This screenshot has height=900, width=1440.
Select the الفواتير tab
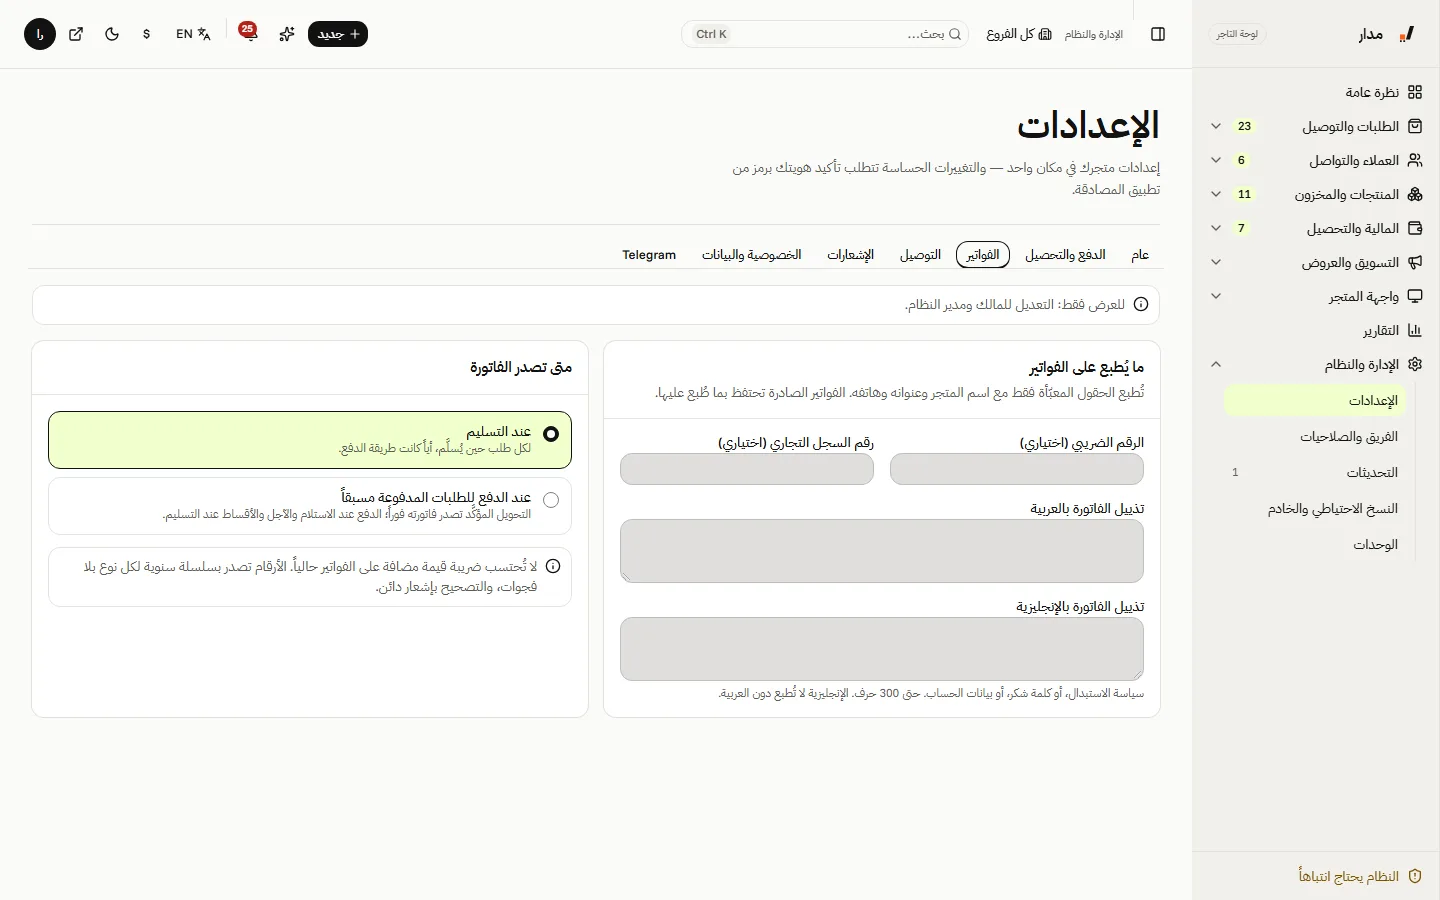[983, 255]
